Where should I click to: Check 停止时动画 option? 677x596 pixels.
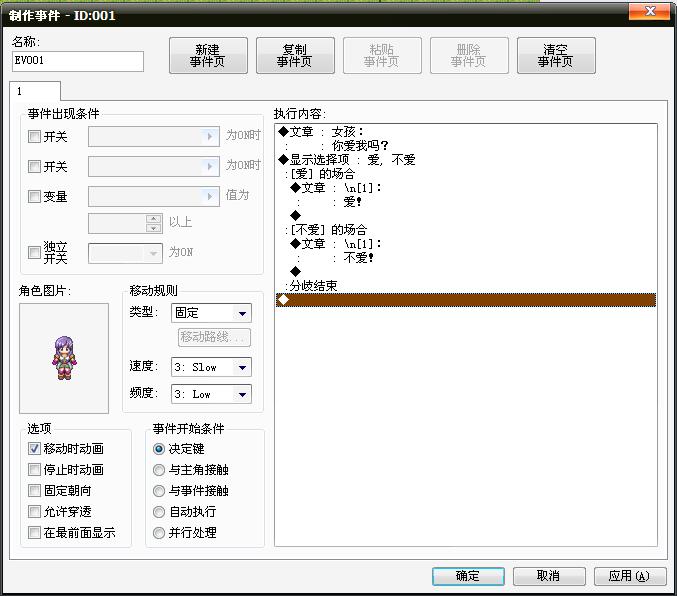click(x=34, y=469)
